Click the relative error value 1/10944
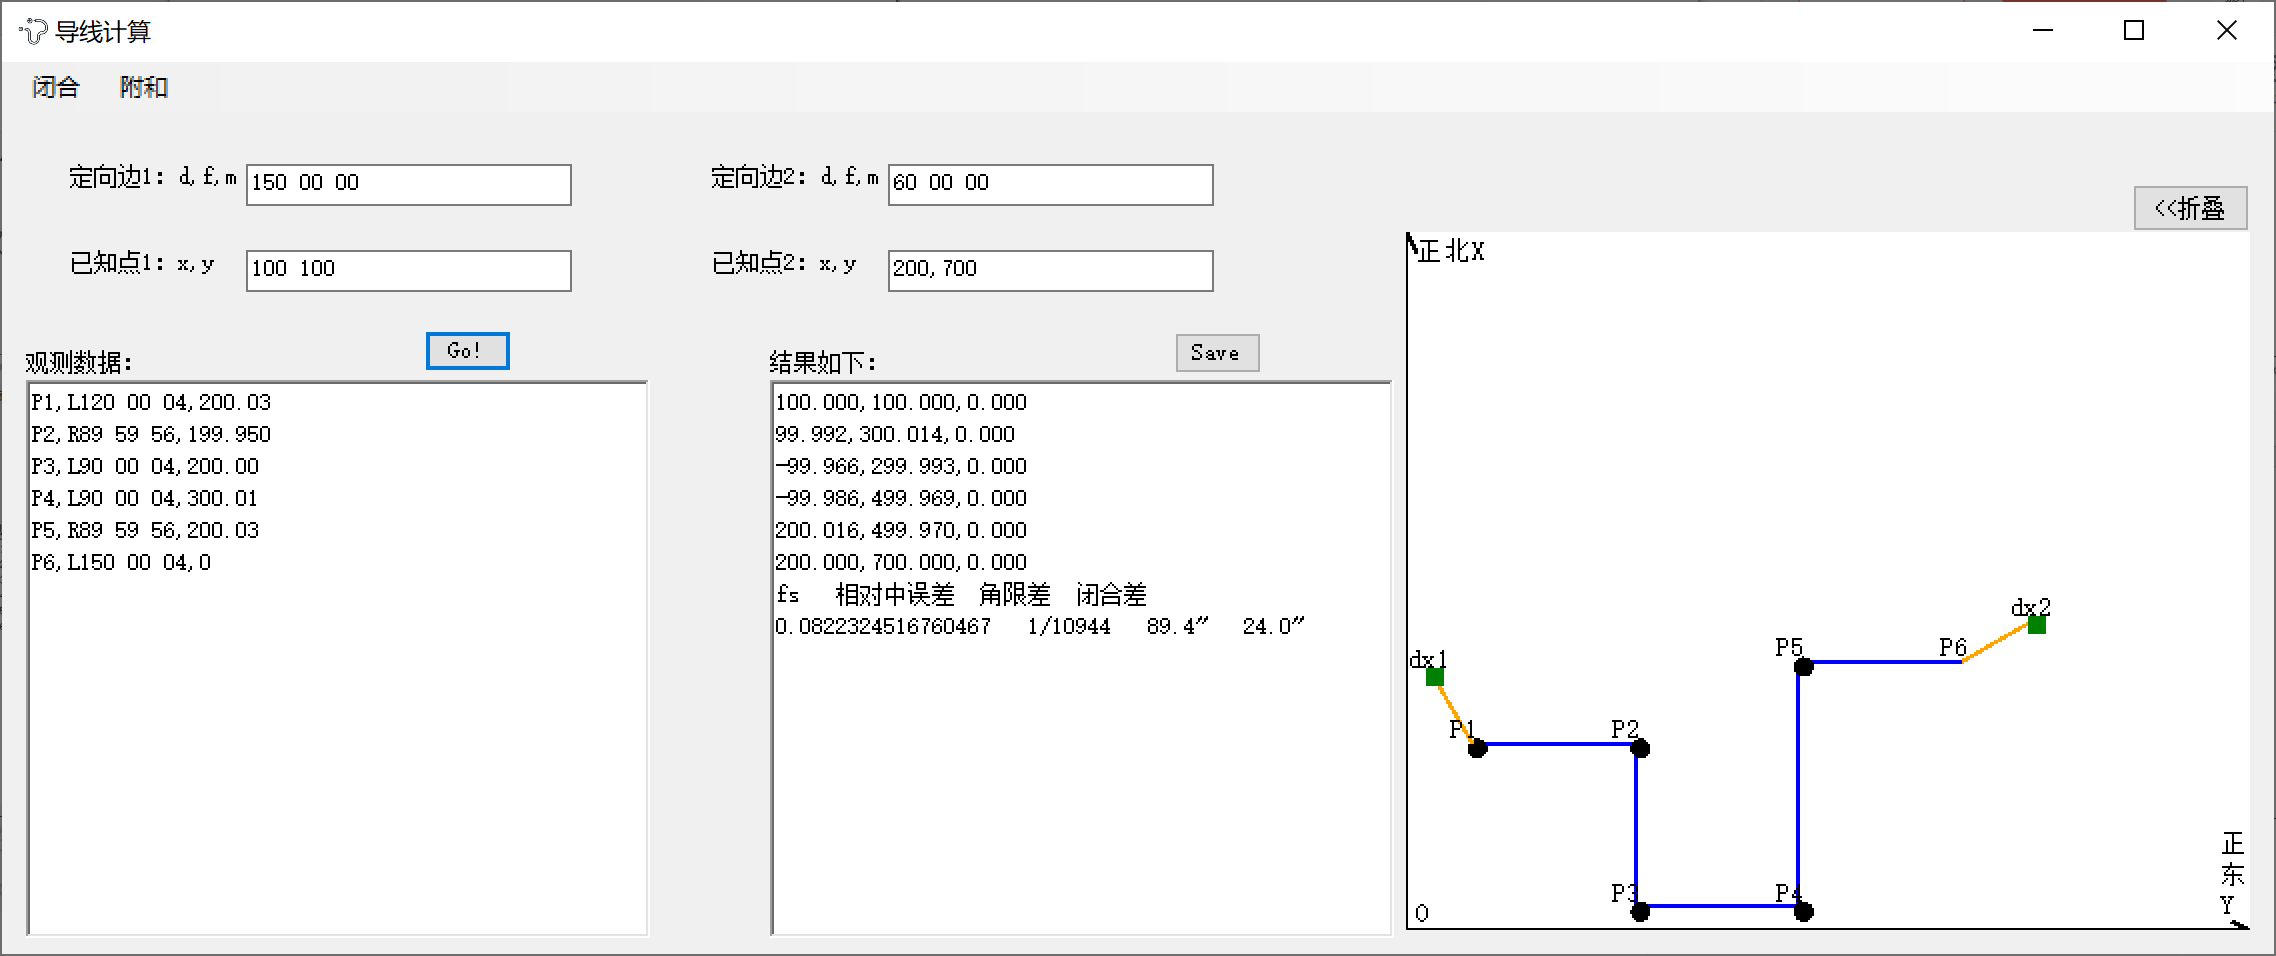This screenshot has width=2276, height=956. [x=1069, y=626]
